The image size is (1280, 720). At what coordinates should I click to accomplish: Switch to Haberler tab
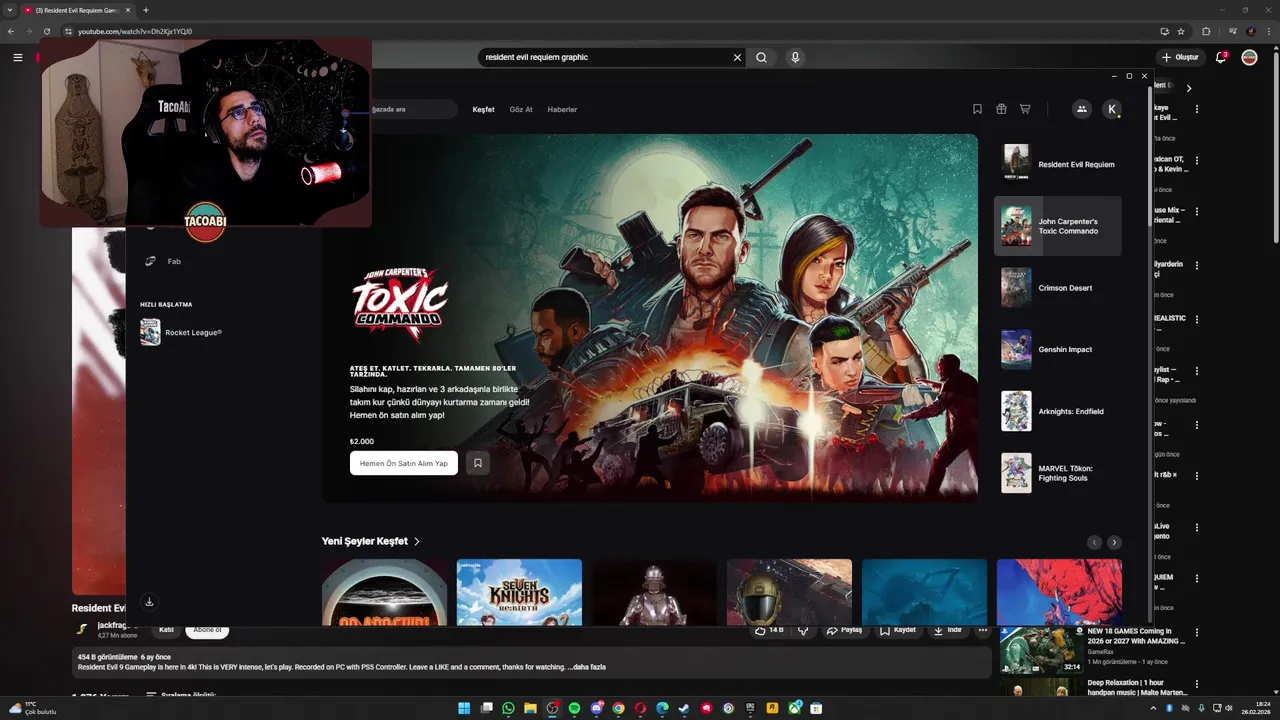point(562,109)
